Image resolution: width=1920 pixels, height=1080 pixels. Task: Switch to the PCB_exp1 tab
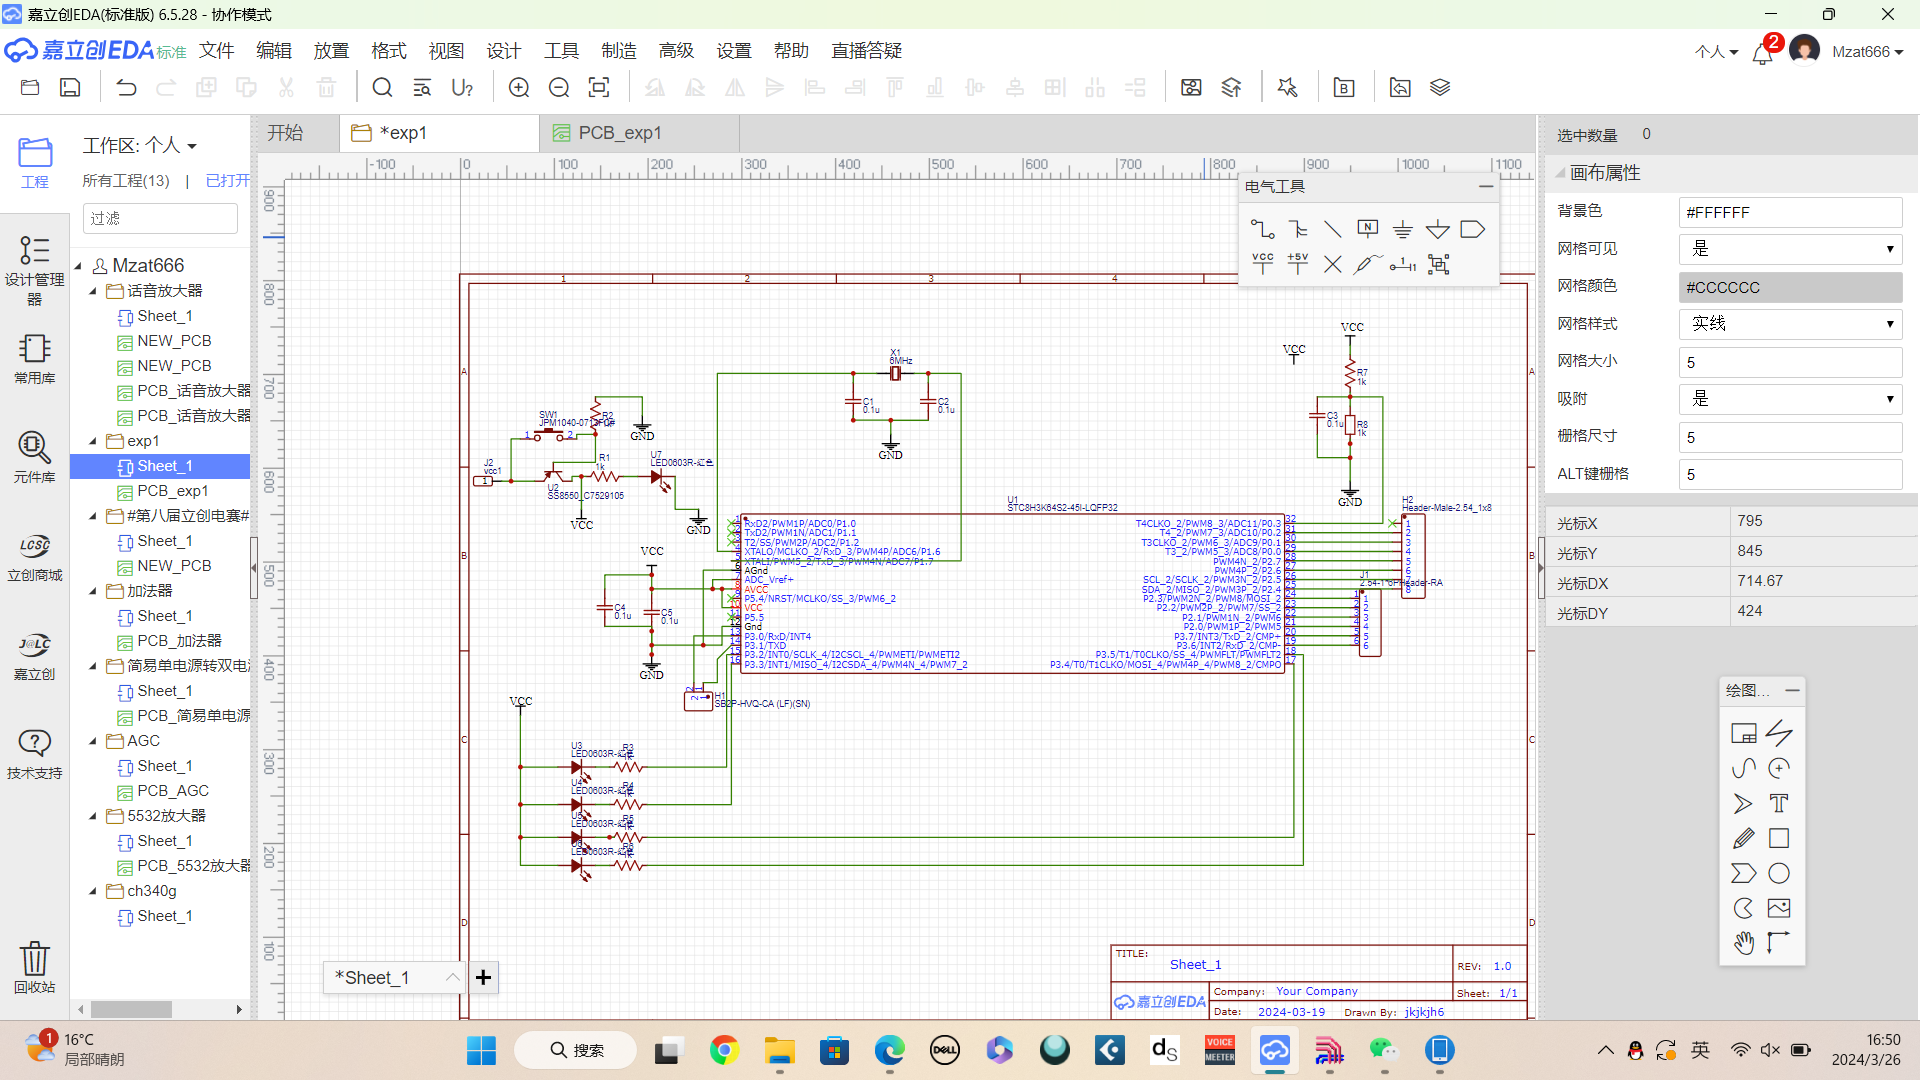pos(619,133)
